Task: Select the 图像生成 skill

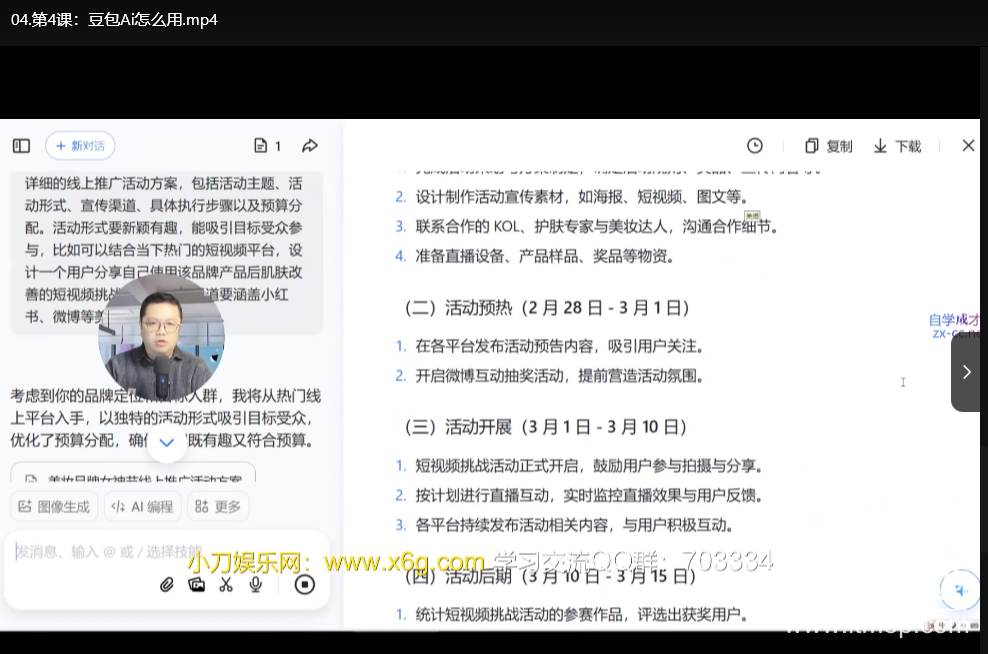Action: point(54,506)
